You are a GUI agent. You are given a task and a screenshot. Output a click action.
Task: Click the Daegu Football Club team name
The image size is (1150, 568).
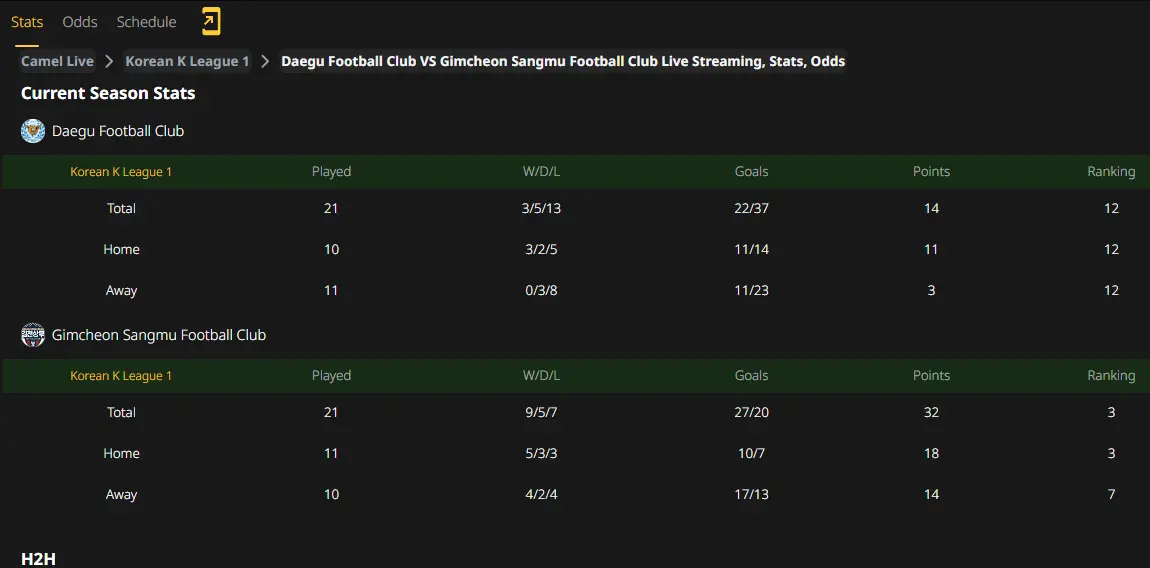pos(118,131)
